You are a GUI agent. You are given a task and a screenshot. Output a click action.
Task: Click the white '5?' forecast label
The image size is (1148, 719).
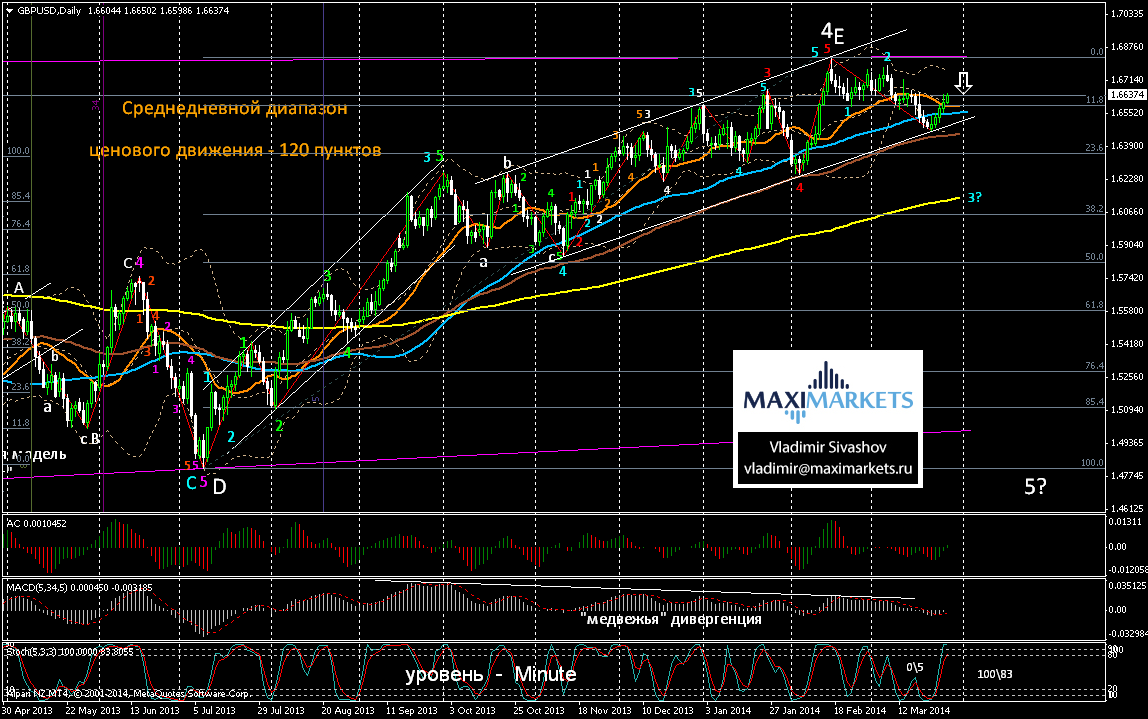click(1035, 487)
